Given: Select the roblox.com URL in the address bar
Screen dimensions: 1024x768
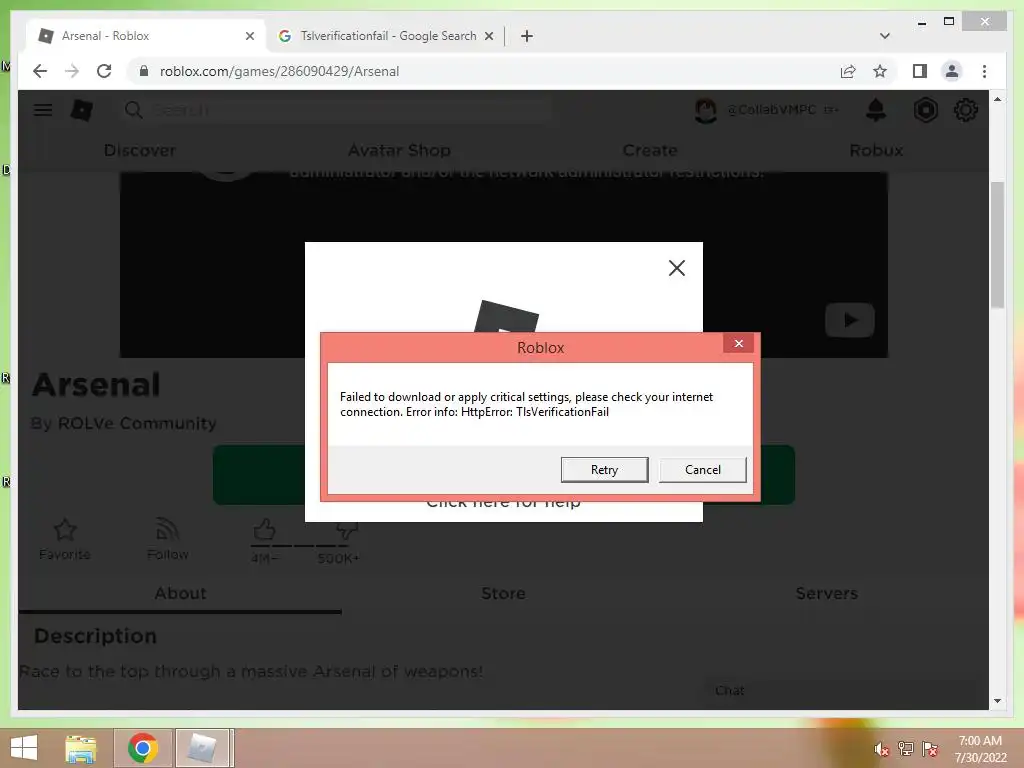Looking at the screenshot, I should point(279,71).
